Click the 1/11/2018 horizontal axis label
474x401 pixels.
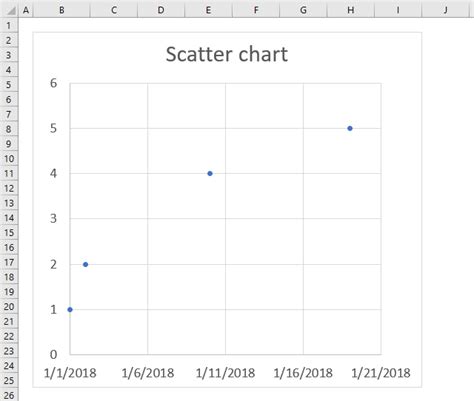click(x=225, y=373)
